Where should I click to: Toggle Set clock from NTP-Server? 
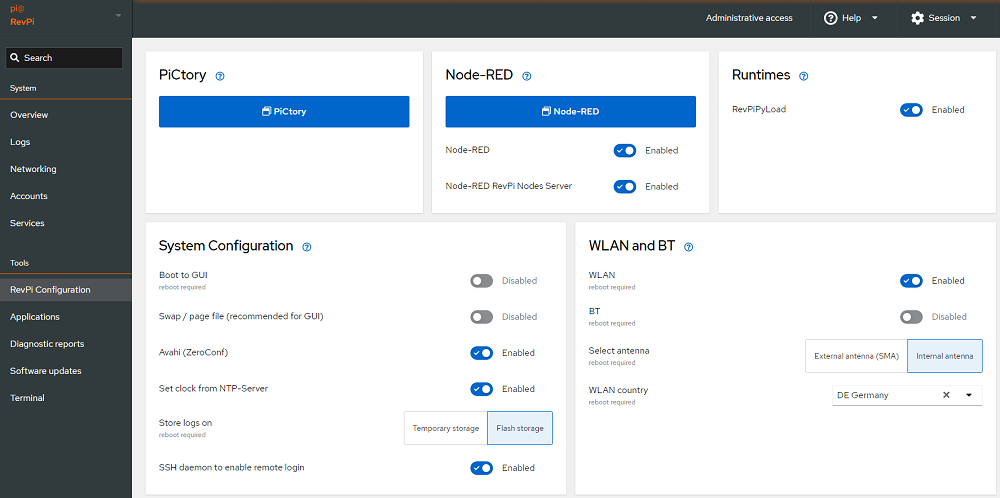click(x=482, y=388)
